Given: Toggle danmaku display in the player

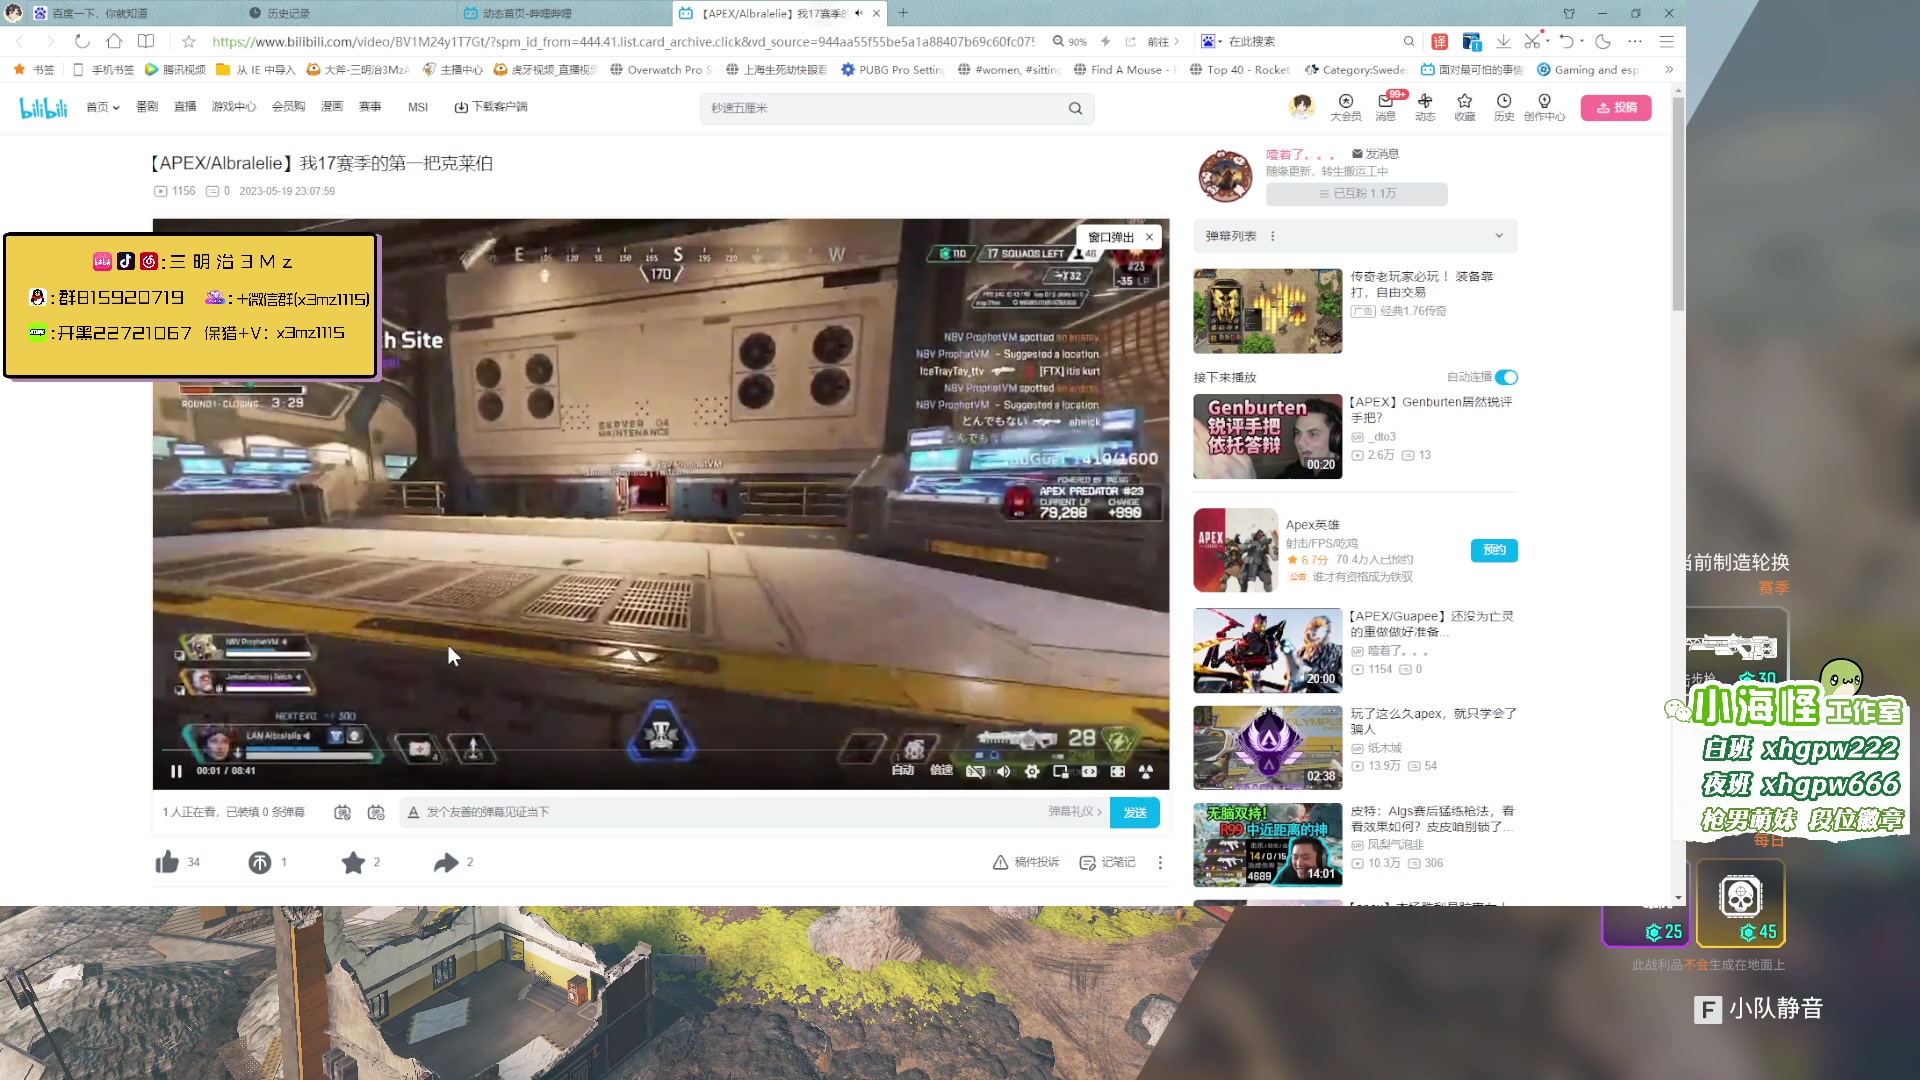Looking at the screenshot, I should 975,771.
